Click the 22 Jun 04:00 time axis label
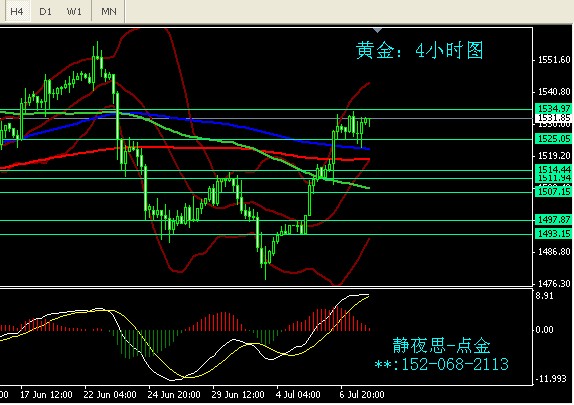Image resolution: width=574 pixels, height=405 pixels. click(110, 395)
